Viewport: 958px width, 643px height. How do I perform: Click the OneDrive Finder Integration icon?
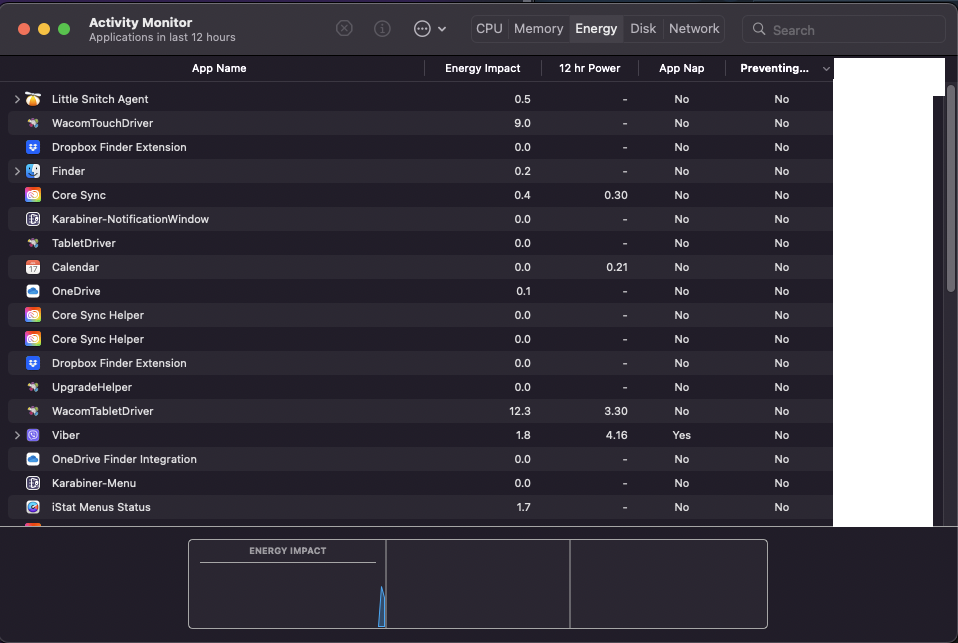[x=33, y=459]
